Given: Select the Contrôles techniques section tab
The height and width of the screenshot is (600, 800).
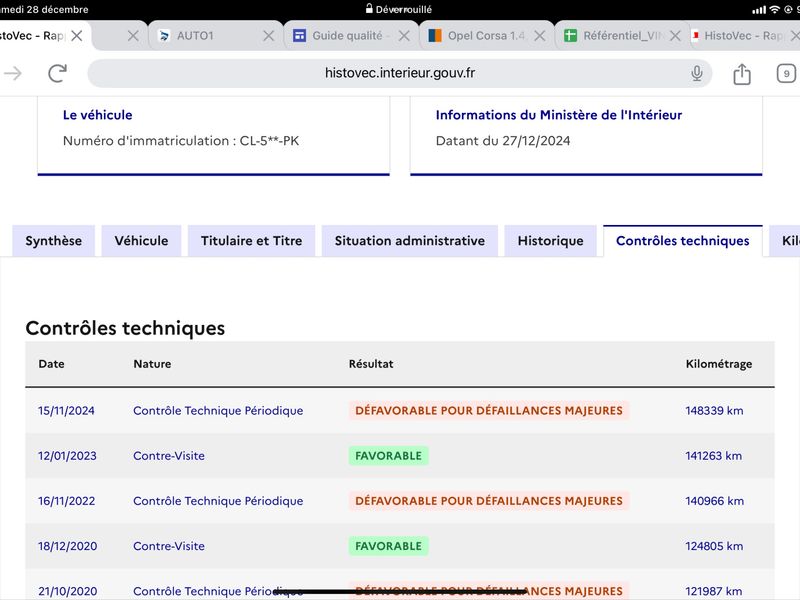Looking at the screenshot, I should (683, 241).
